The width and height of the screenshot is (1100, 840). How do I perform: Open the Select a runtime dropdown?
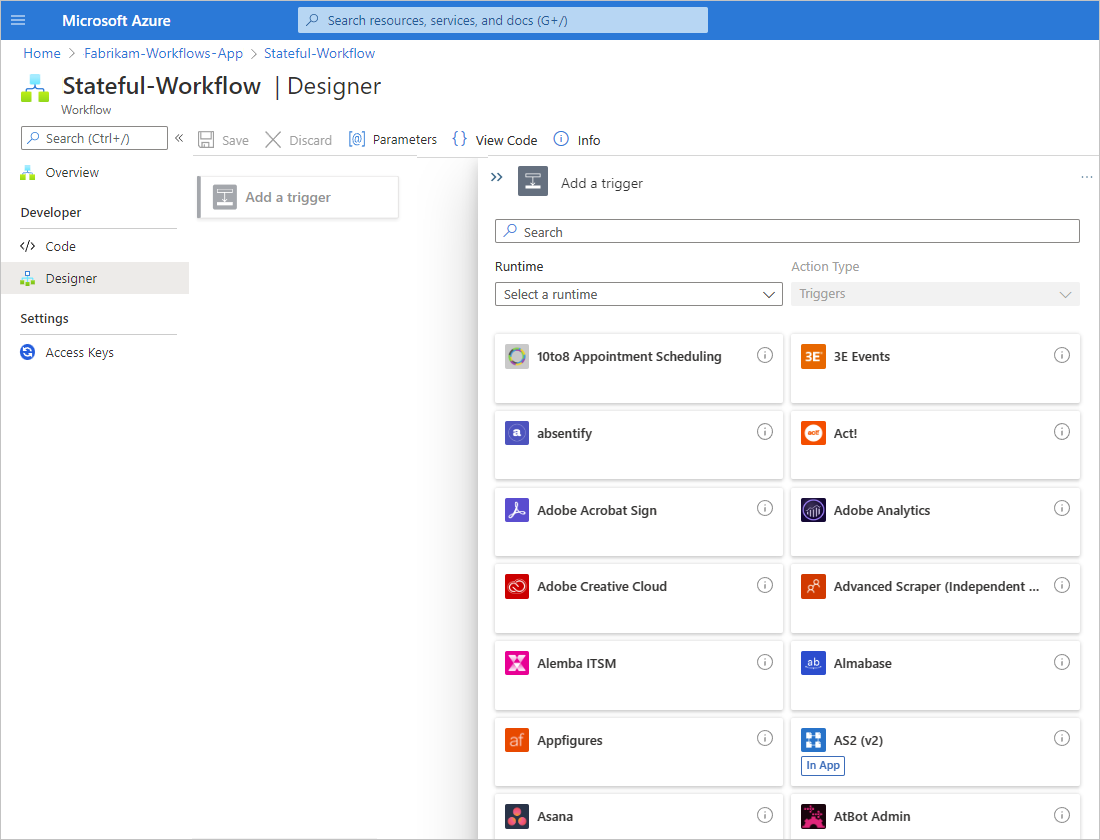(639, 294)
